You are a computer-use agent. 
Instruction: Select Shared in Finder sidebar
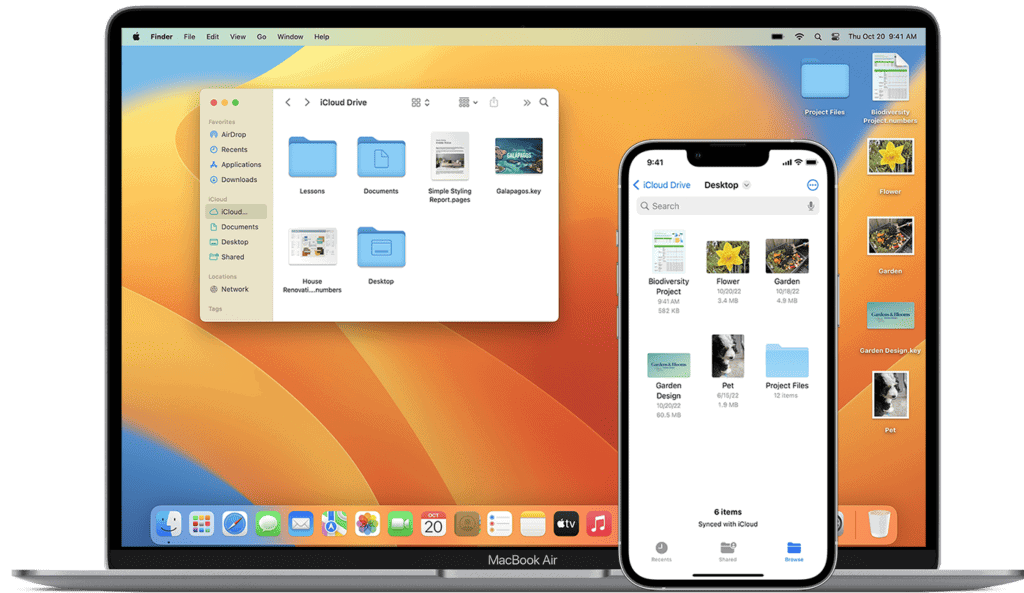click(x=232, y=257)
